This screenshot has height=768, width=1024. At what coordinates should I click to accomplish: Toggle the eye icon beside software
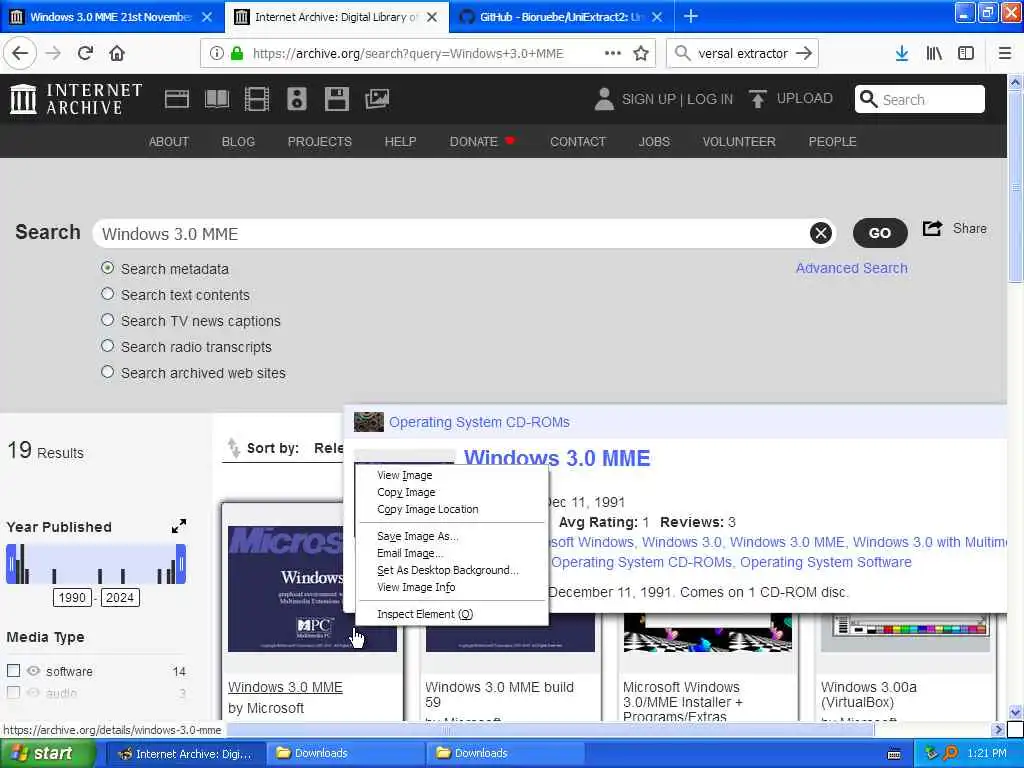point(33,671)
